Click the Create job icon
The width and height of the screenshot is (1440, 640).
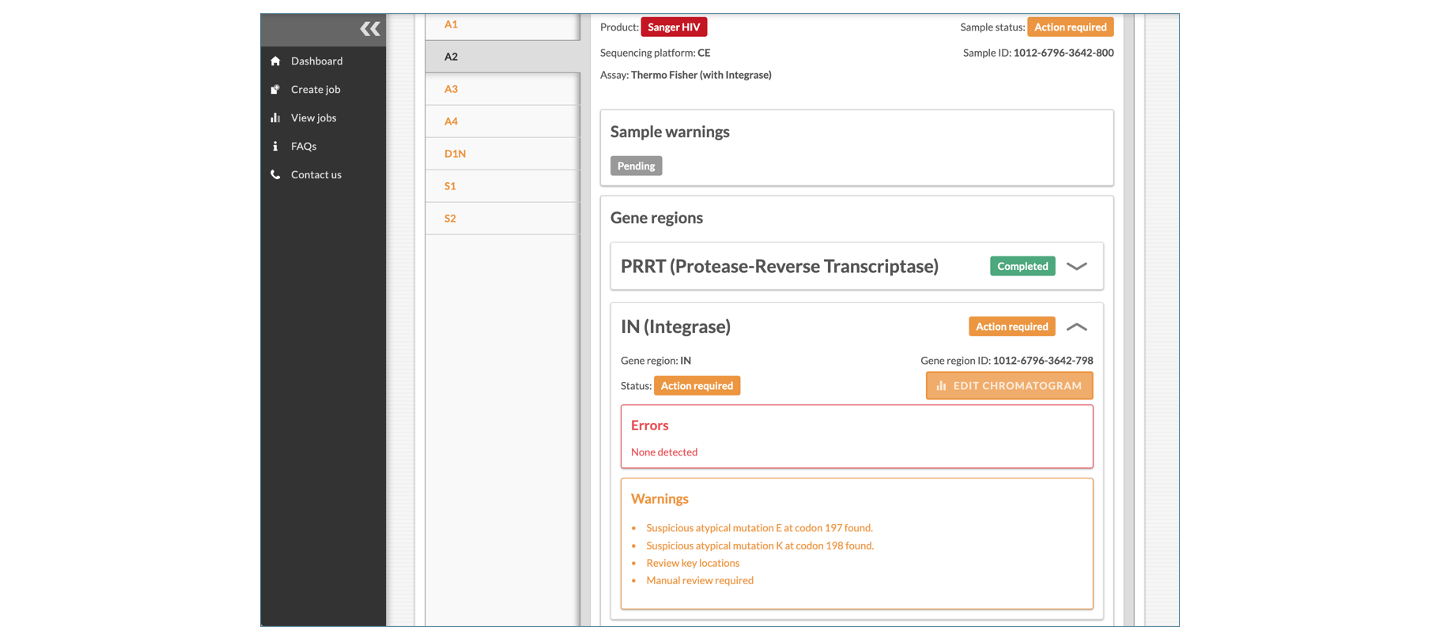pyautogui.click(x=275, y=89)
